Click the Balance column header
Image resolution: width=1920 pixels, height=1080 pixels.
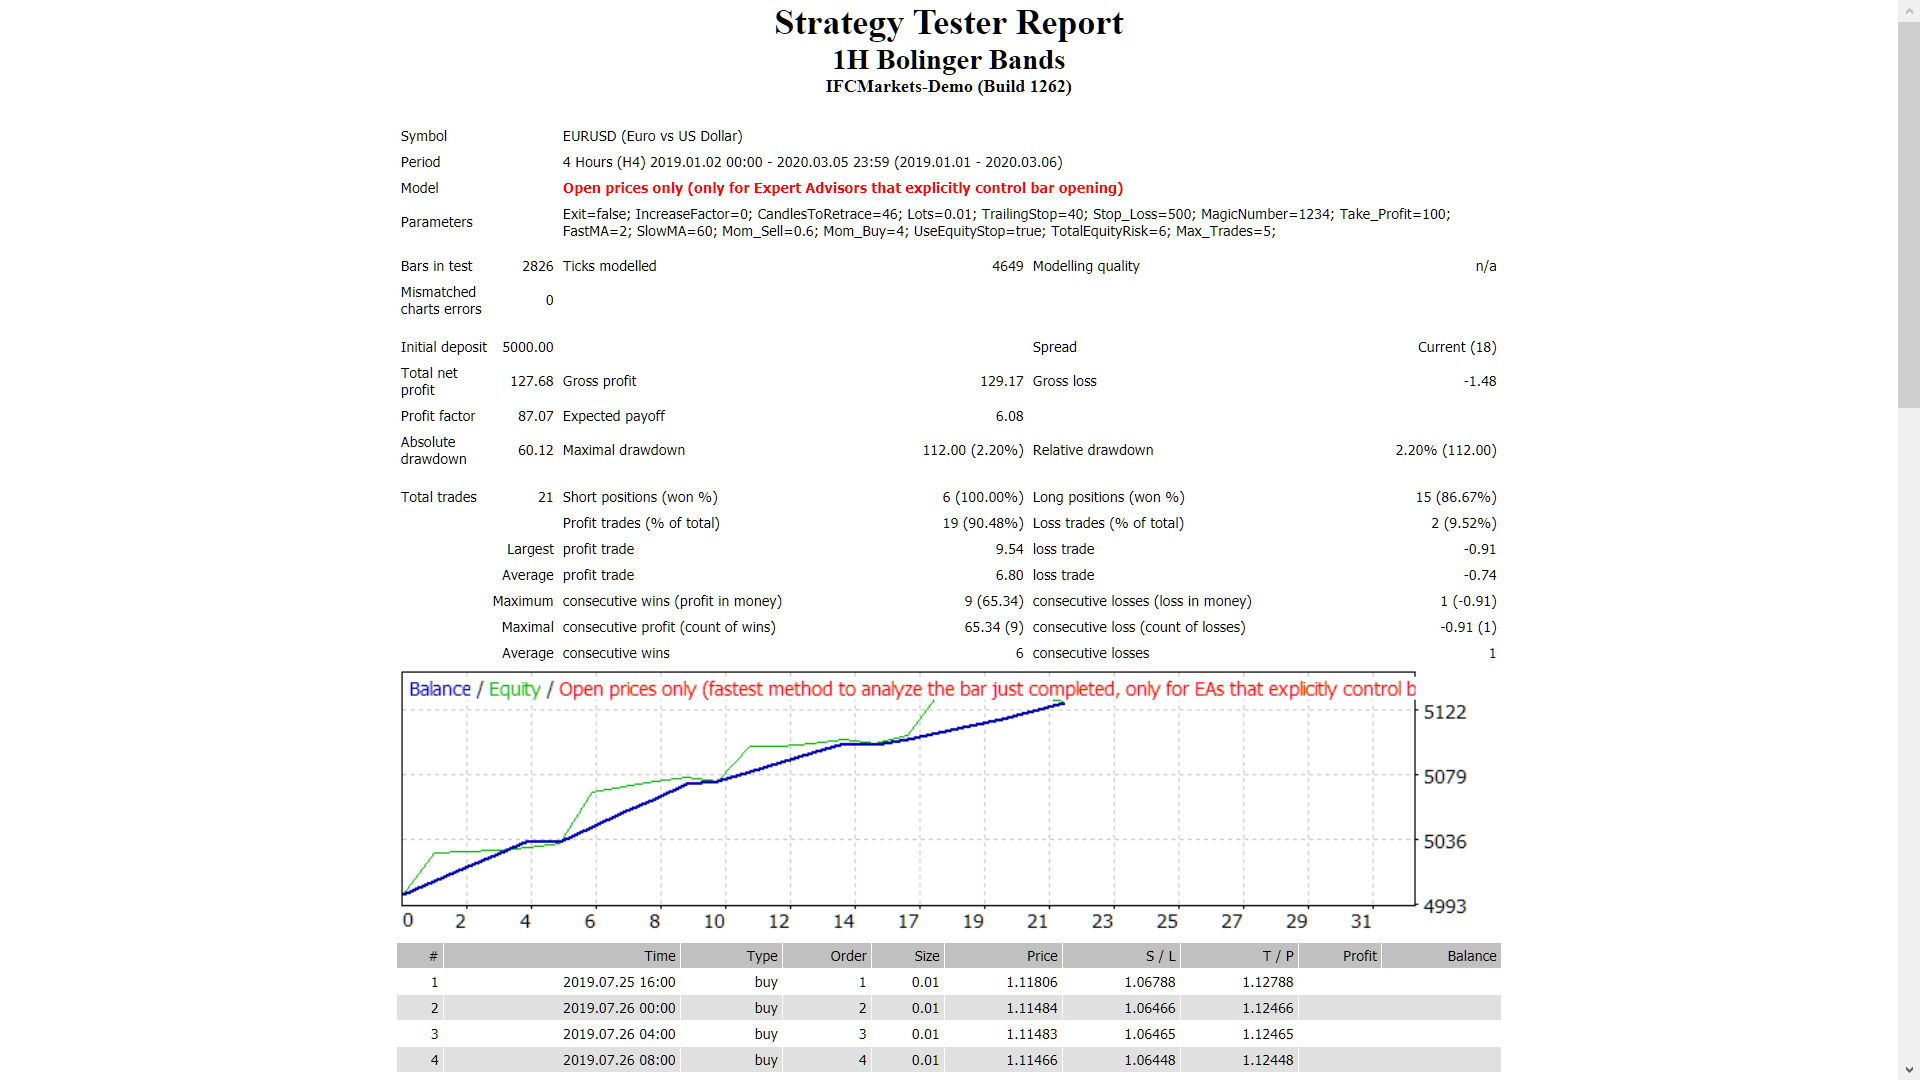[x=1470, y=955]
